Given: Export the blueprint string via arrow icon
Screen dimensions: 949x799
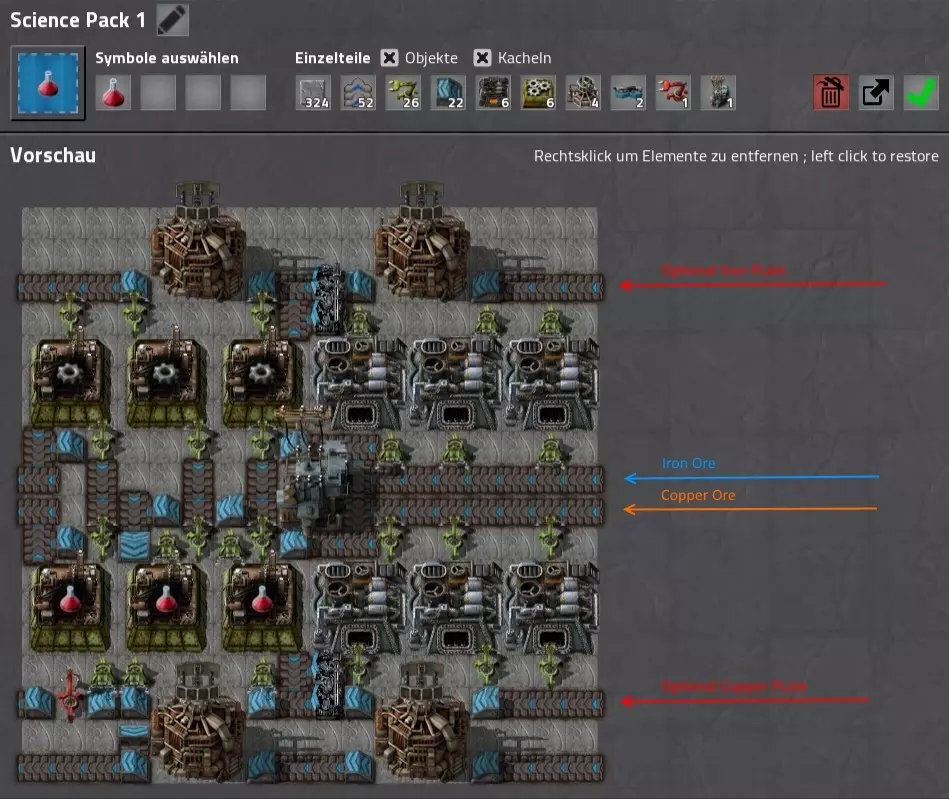Looking at the screenshot, I should [876, 93].
